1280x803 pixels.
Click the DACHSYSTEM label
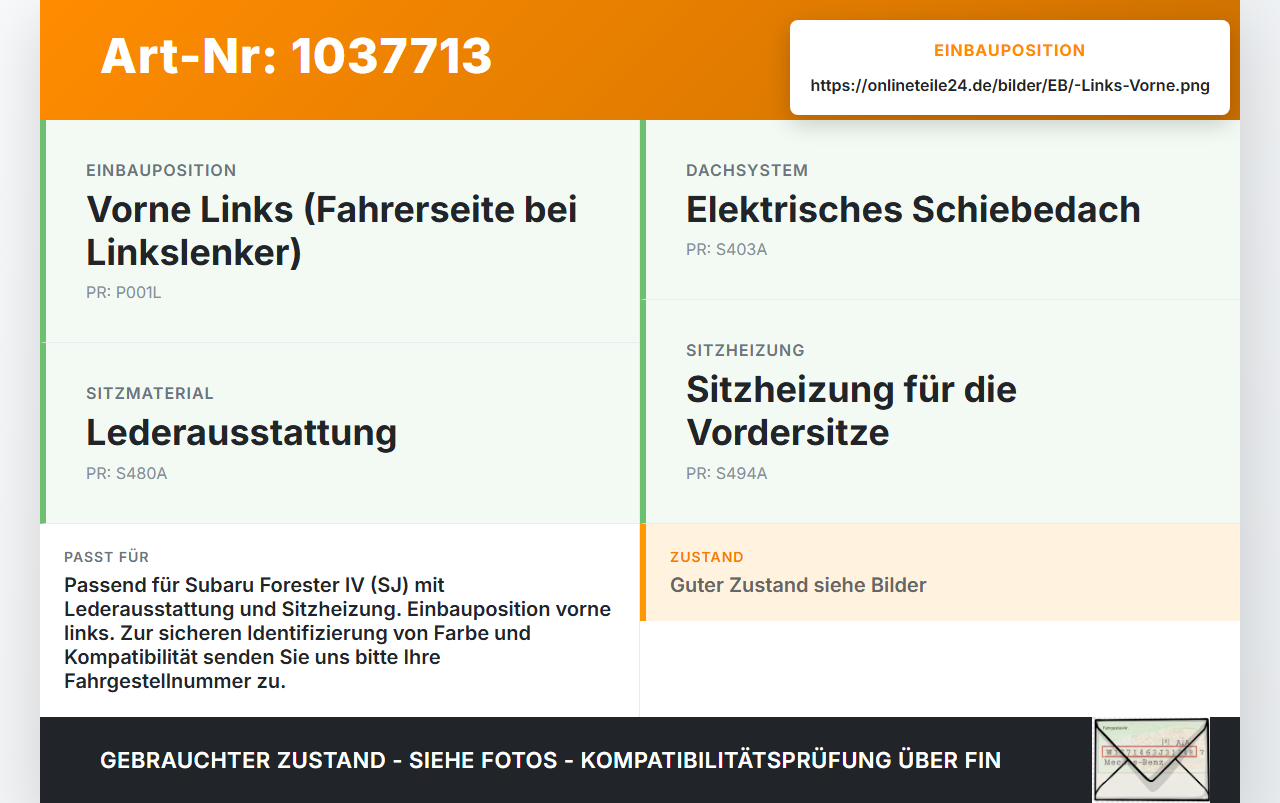(747, 170)
